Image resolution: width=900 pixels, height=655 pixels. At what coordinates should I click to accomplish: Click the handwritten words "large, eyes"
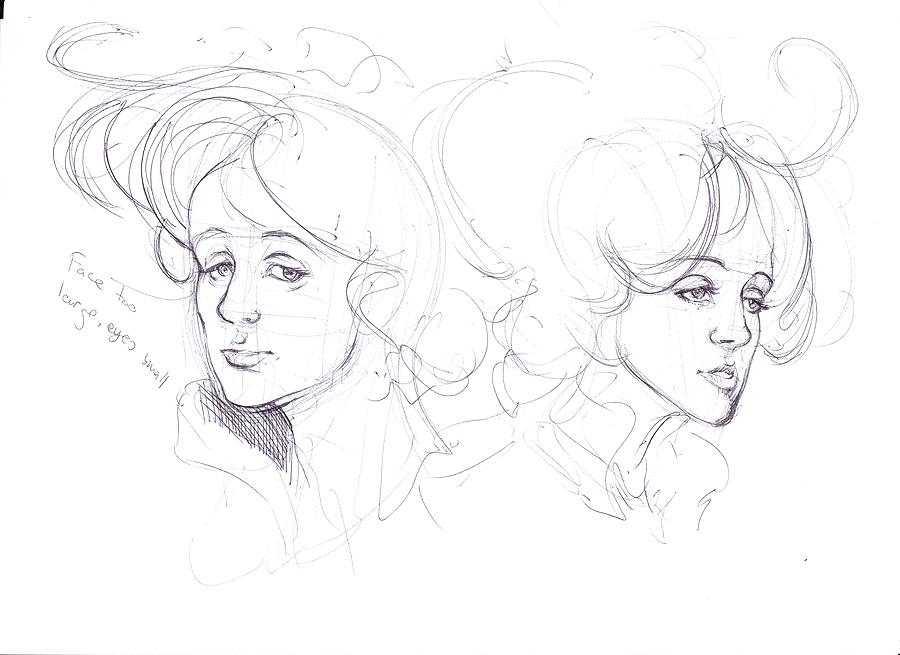click(x=98, y=322)
